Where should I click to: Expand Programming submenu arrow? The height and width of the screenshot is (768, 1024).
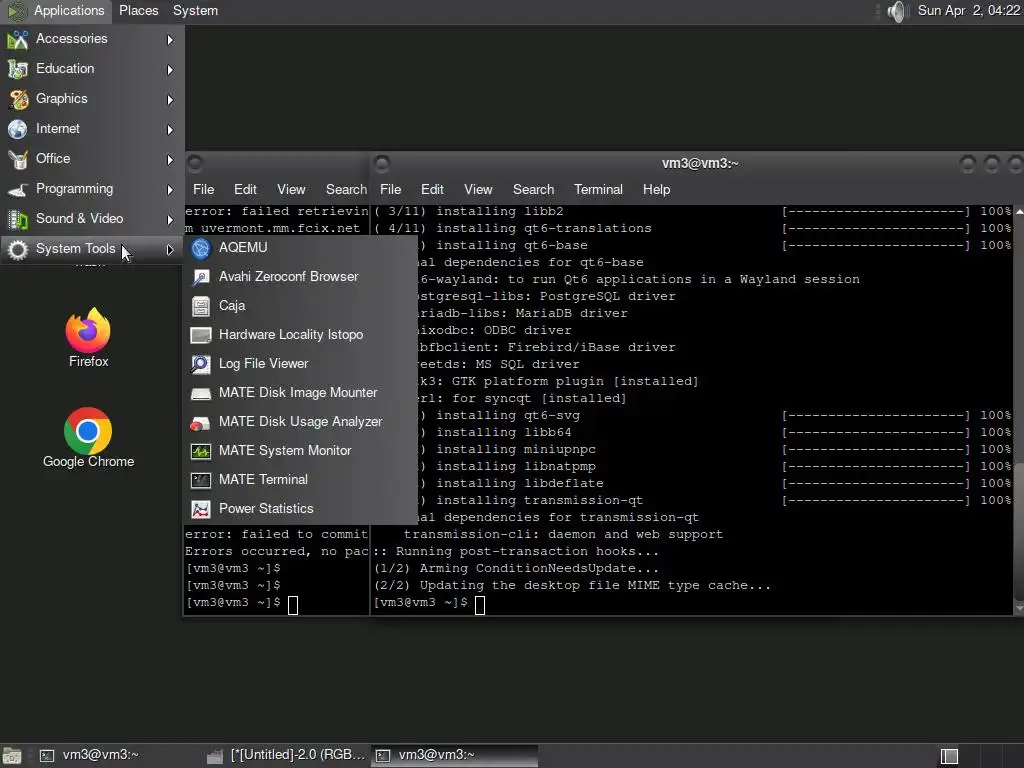170,190
